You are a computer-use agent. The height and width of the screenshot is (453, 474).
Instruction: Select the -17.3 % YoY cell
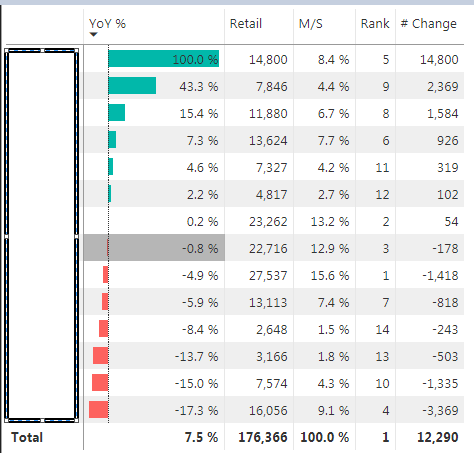point(154,410)
